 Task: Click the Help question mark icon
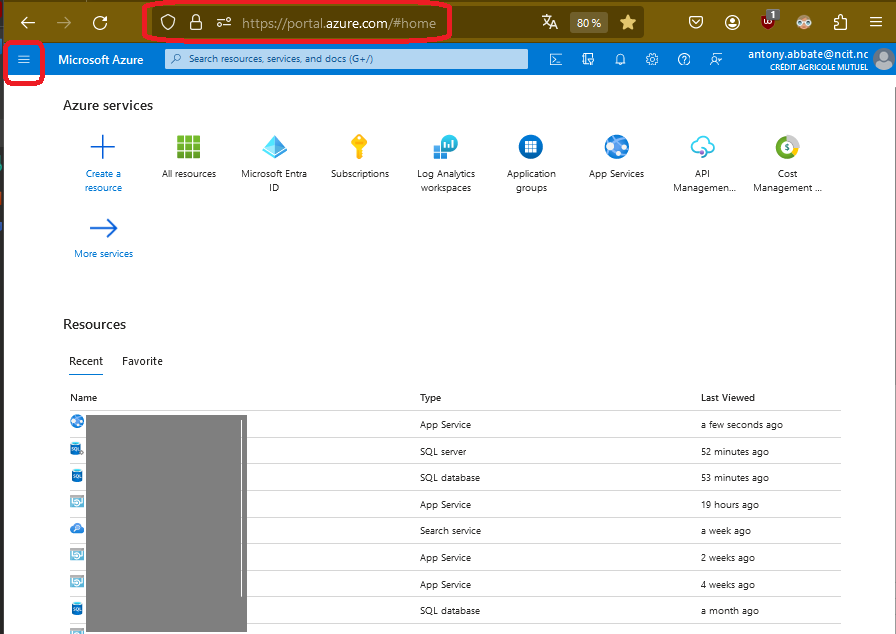click(684, 60)
